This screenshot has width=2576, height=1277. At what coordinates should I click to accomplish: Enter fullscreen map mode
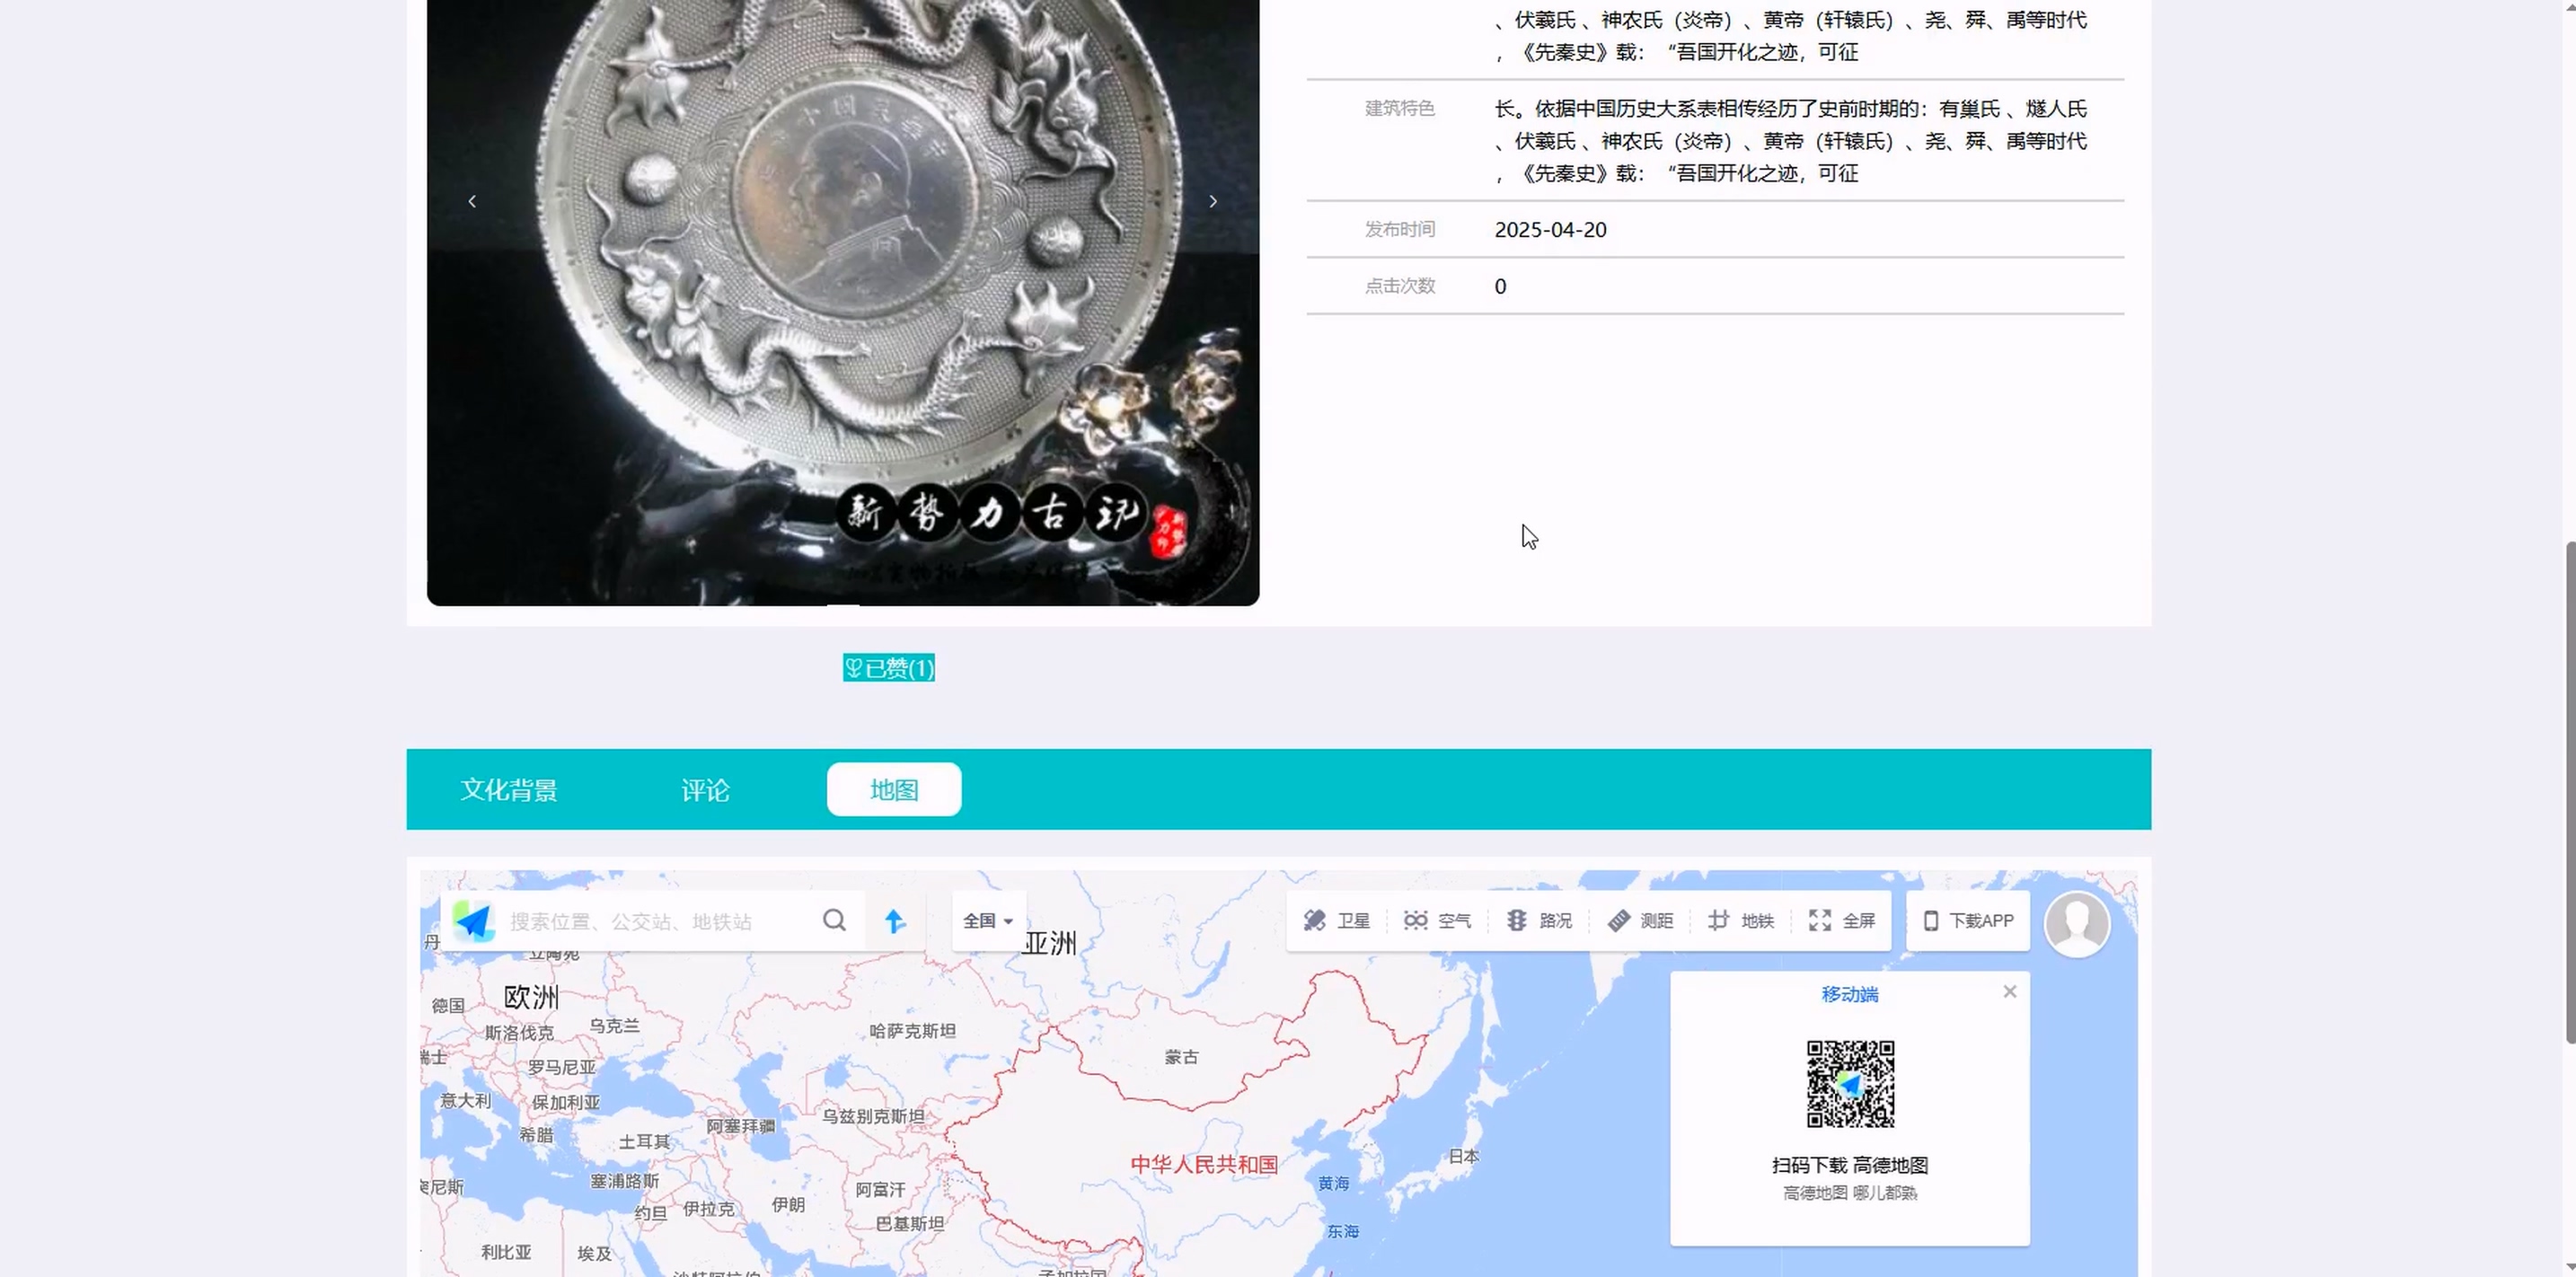tap(1842, 921)
